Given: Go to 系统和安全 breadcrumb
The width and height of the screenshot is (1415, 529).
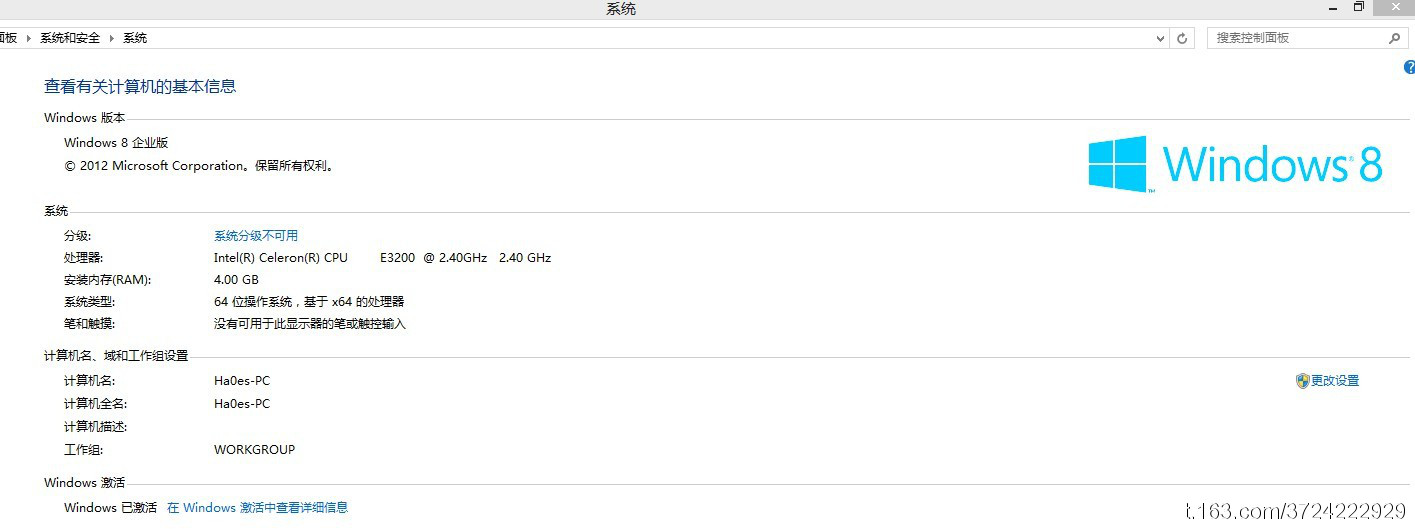Looking at the screenshot, I should (x=70, y=38).
